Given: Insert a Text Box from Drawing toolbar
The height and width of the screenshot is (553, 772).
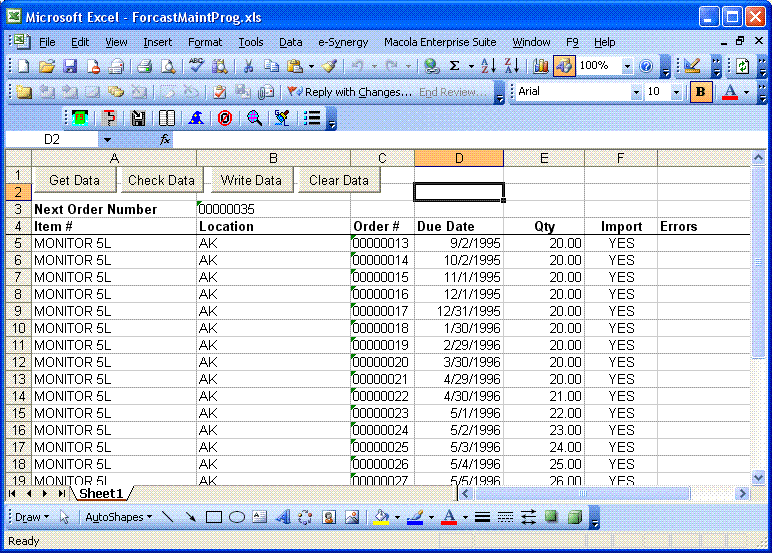Looking at the screenshot, I should (x=259, y=517).
